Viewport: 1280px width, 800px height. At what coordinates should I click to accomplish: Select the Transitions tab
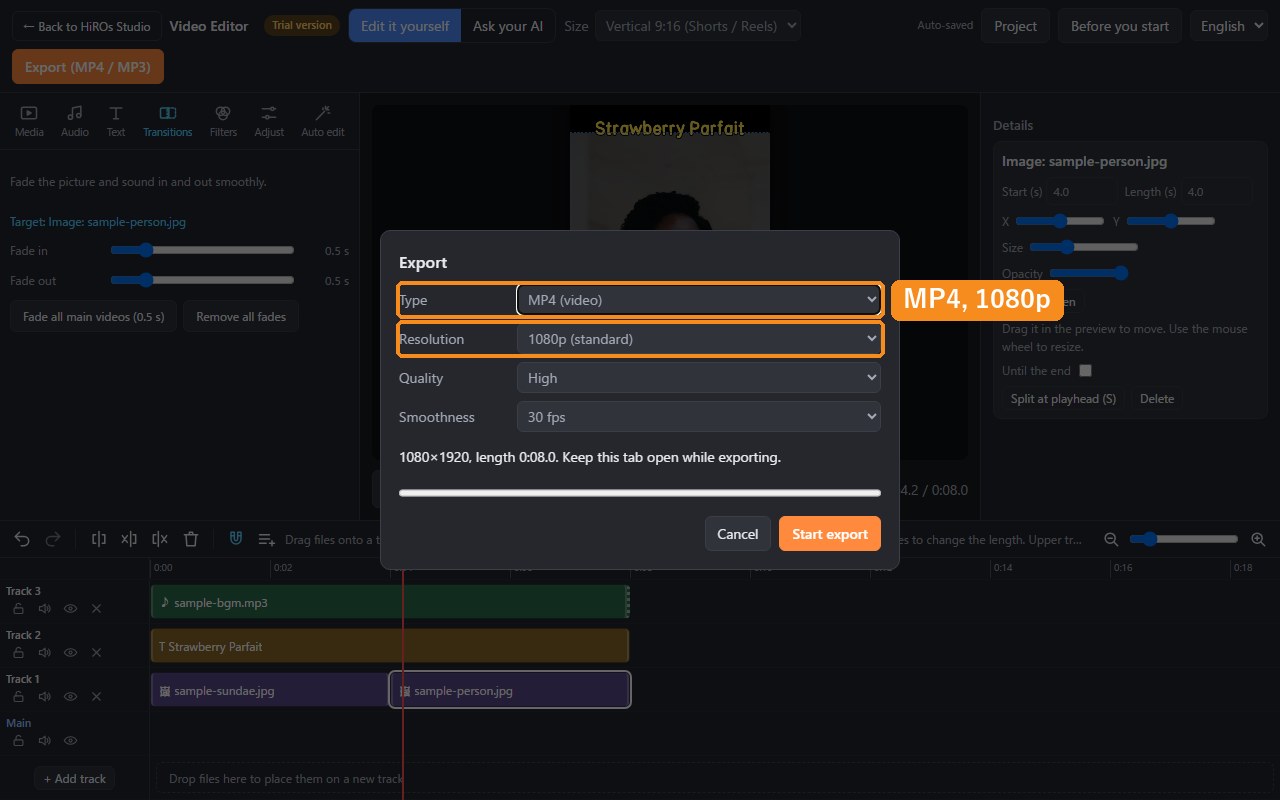167,121
